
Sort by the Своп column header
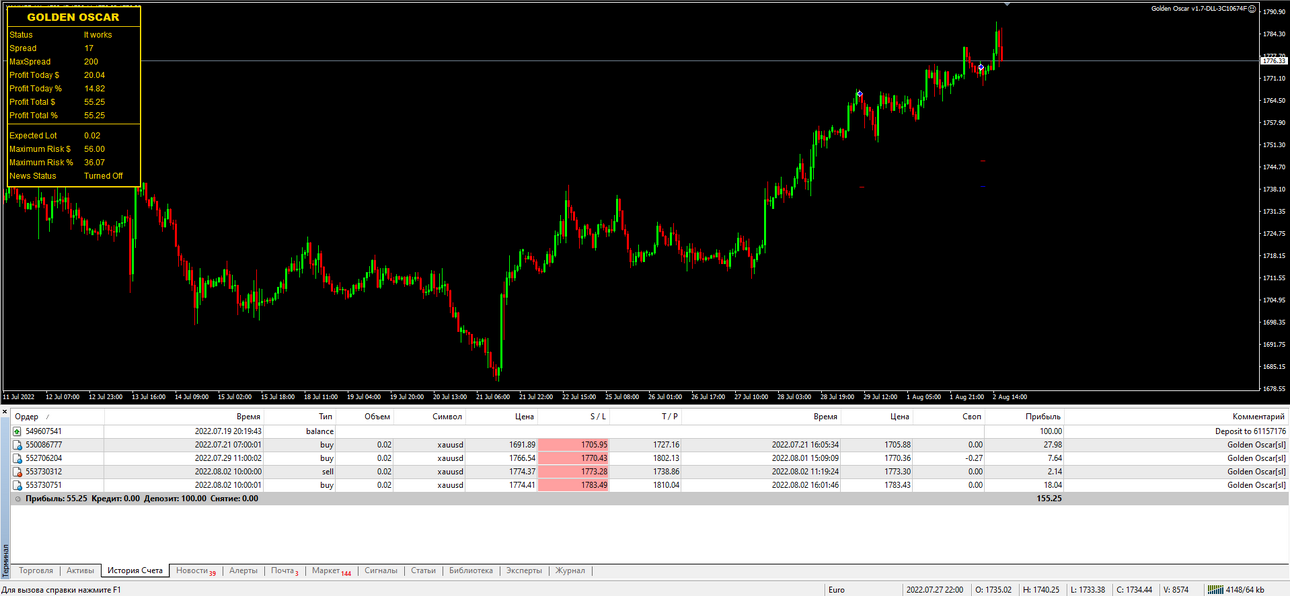click(x=949, y=416)
